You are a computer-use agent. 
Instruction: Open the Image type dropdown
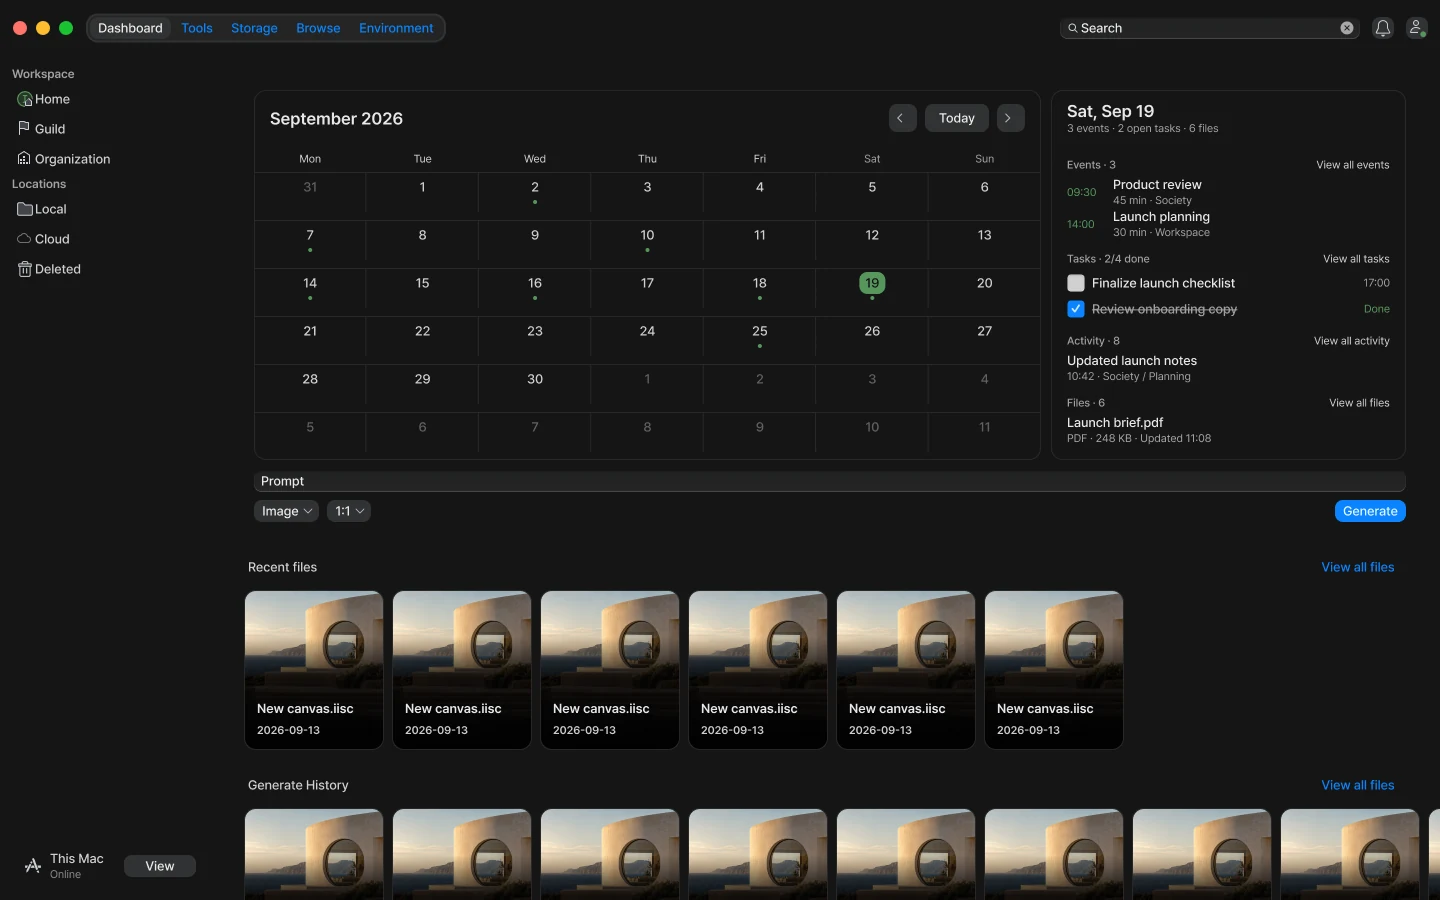coord(286,511)
